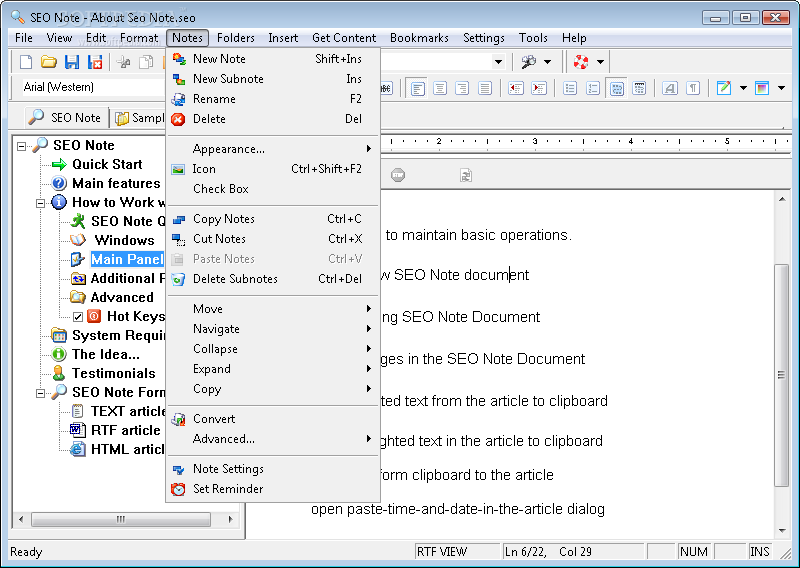Choose New Subnote from Notes menu

tap(274, 79)
